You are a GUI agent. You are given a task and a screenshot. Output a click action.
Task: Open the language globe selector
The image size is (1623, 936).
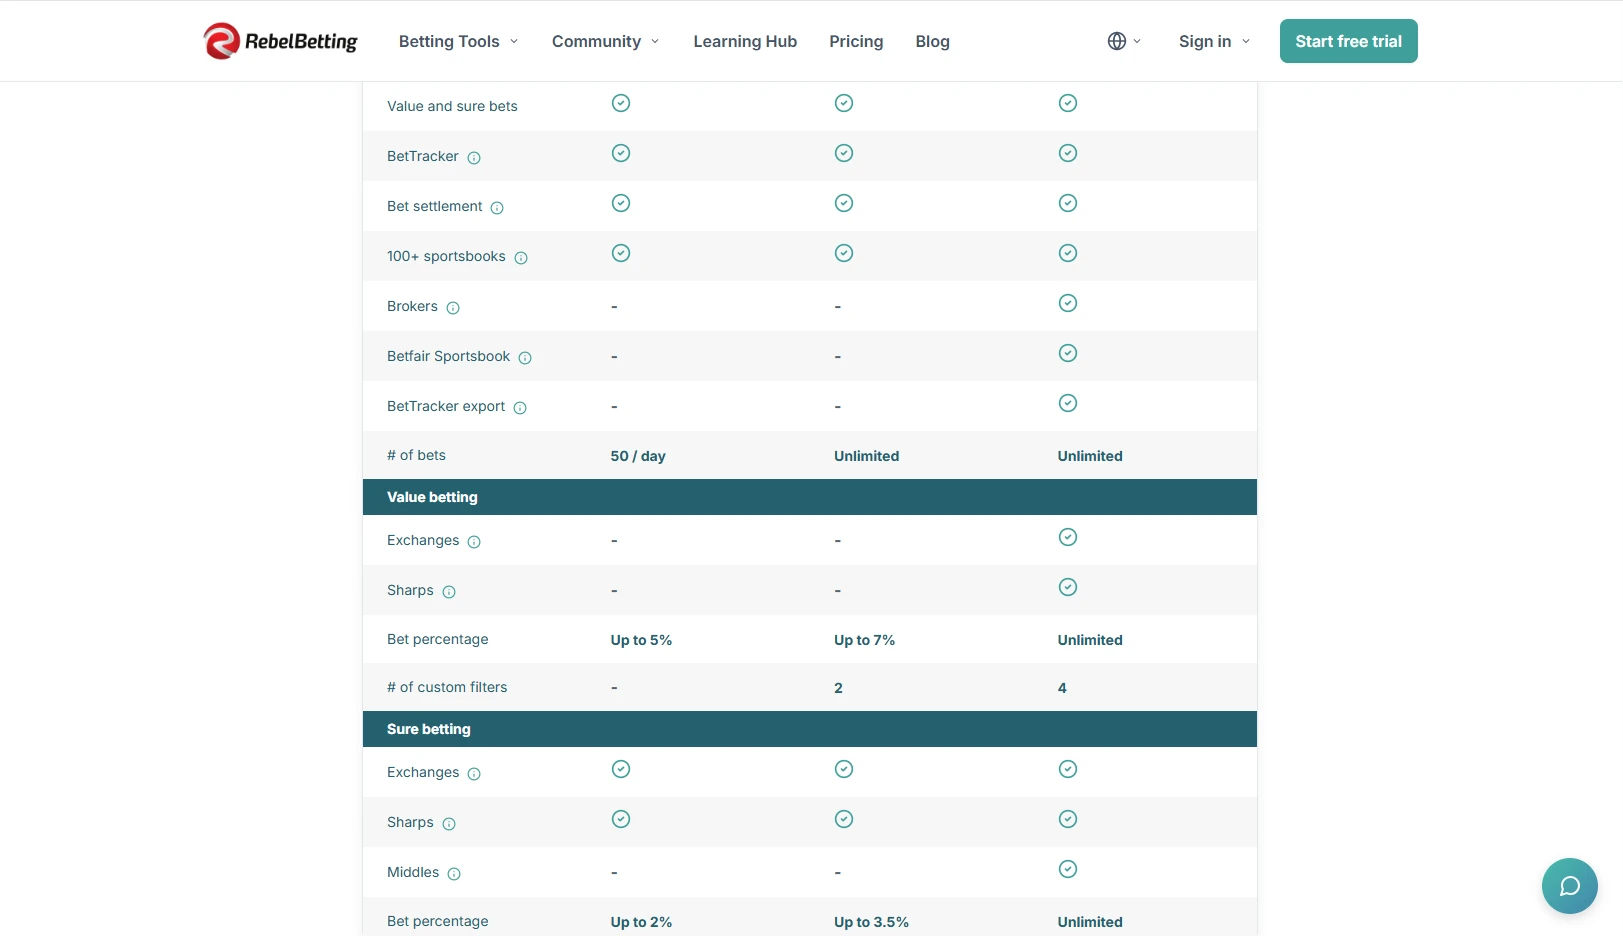1124,41
